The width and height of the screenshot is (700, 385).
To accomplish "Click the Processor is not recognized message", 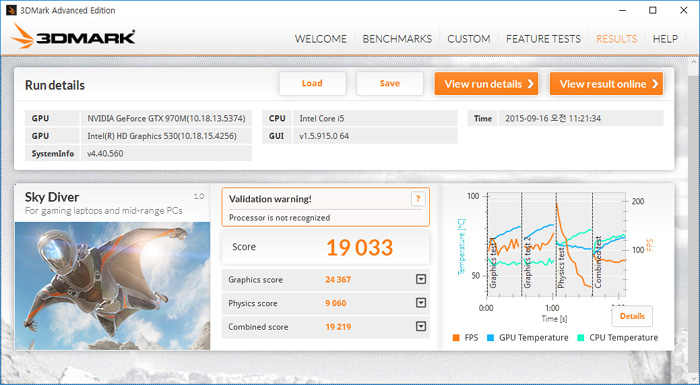I will coord(279,218).
